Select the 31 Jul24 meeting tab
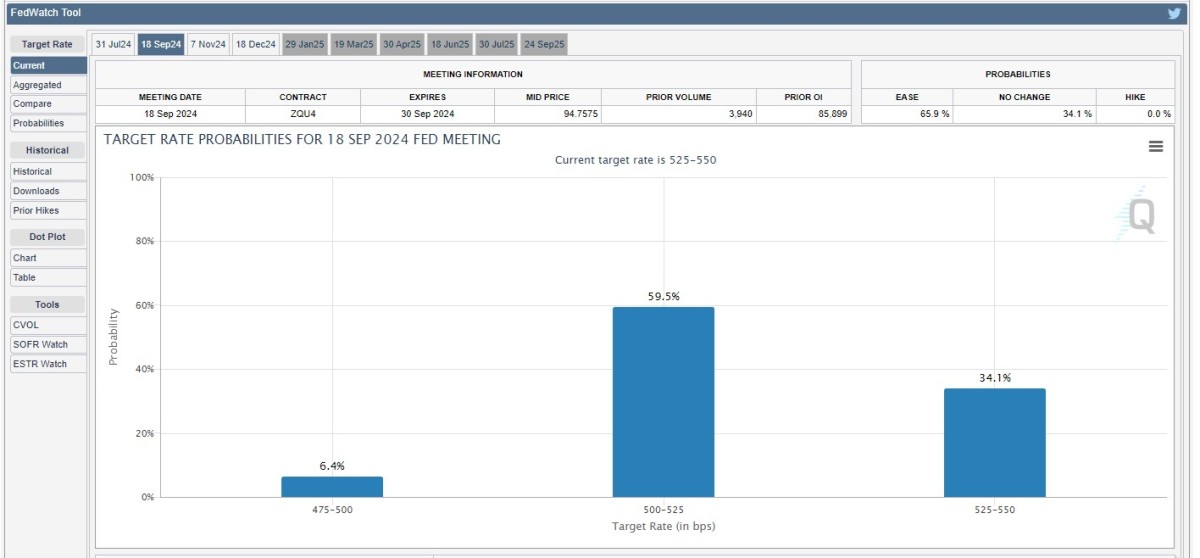The image size is (1200, 558). point(113,44)
